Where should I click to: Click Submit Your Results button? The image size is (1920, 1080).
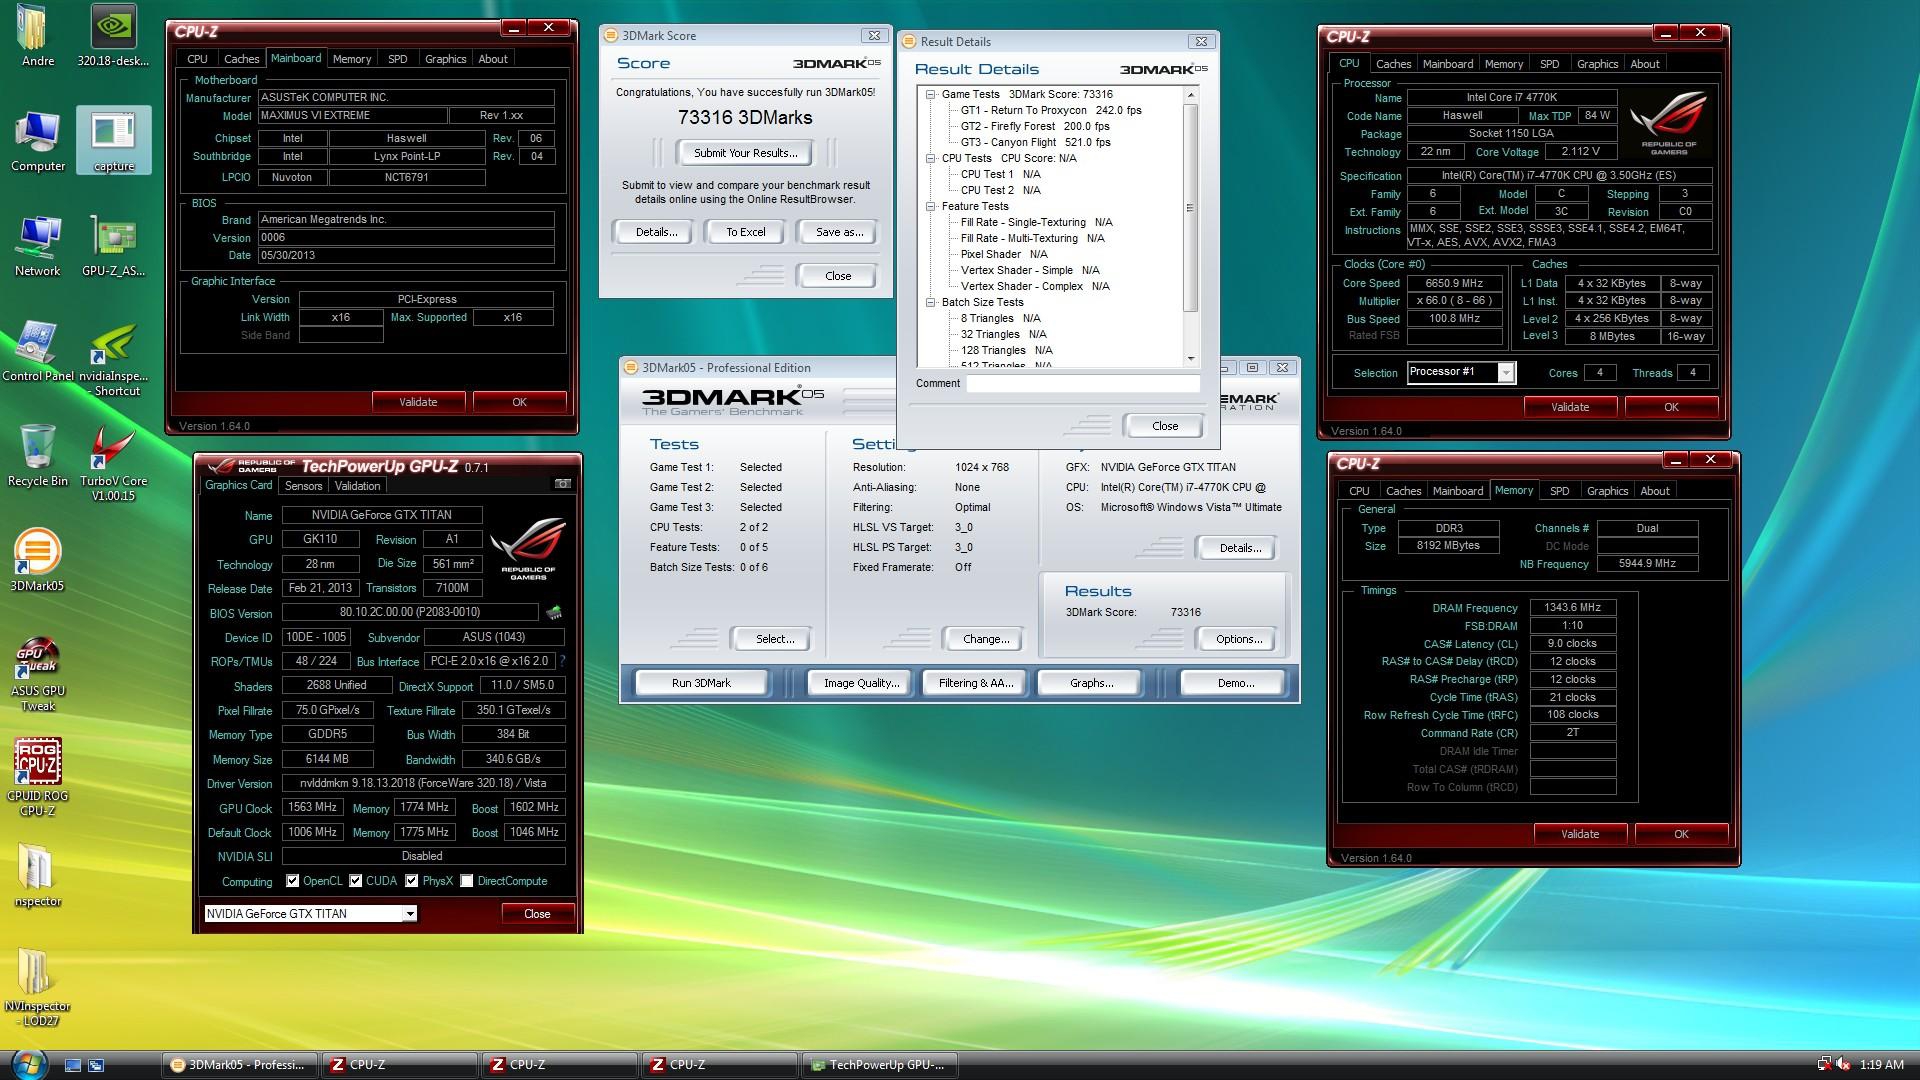pyautogui.click(x=746, y=153)
